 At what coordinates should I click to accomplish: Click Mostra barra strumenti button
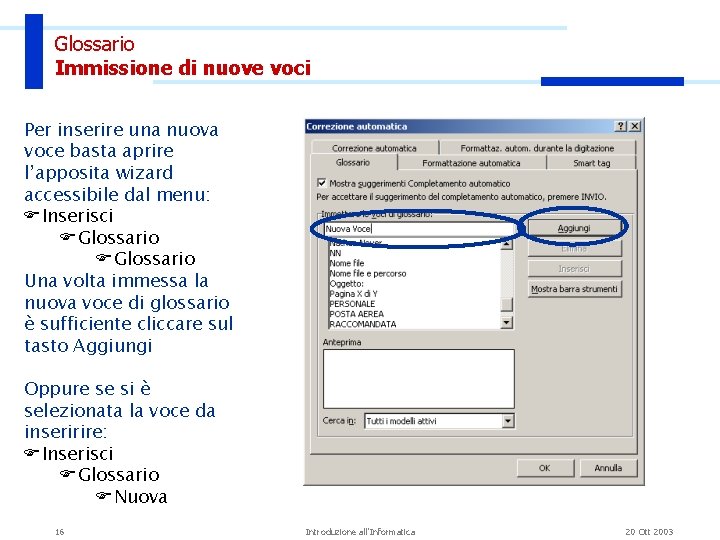point(574,289)
